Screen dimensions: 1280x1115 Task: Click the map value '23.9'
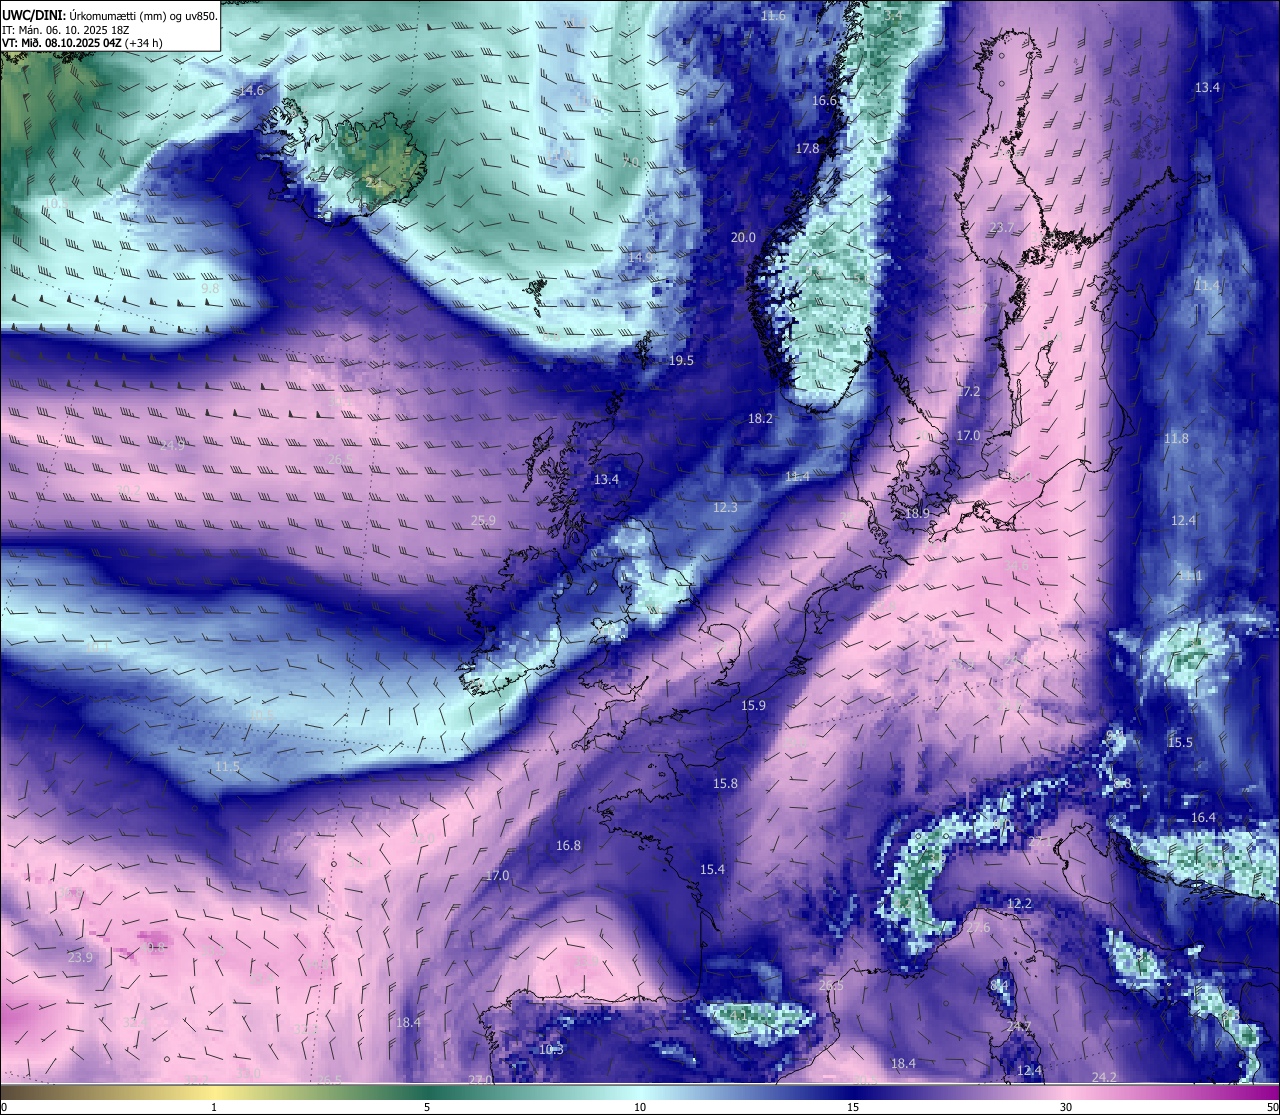[x=80, y=958]
